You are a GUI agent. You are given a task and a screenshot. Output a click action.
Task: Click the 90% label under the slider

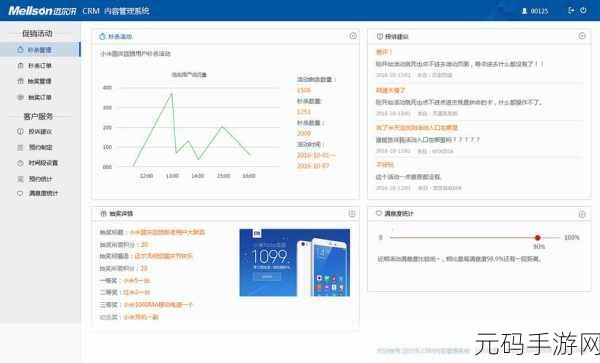coord(539,247)
